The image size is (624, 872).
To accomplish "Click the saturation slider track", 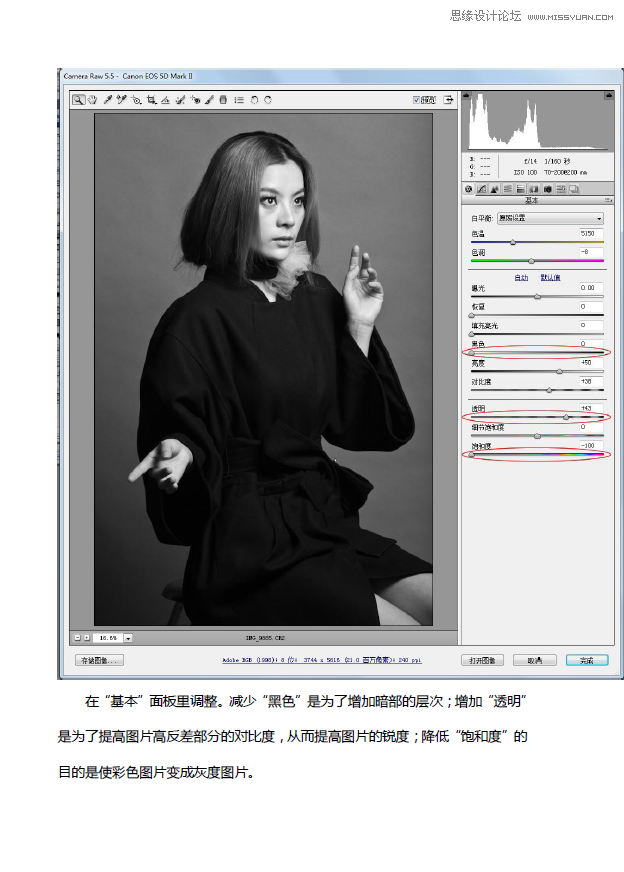I will pyautogui.click(x=537, y=454).
